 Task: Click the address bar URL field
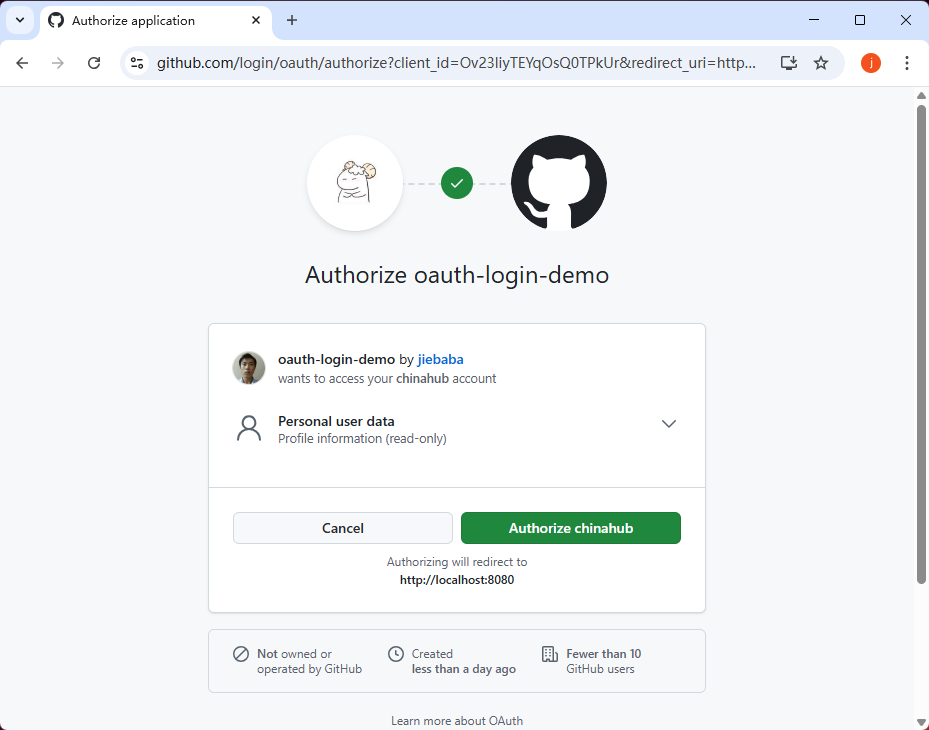pos(456,63)
